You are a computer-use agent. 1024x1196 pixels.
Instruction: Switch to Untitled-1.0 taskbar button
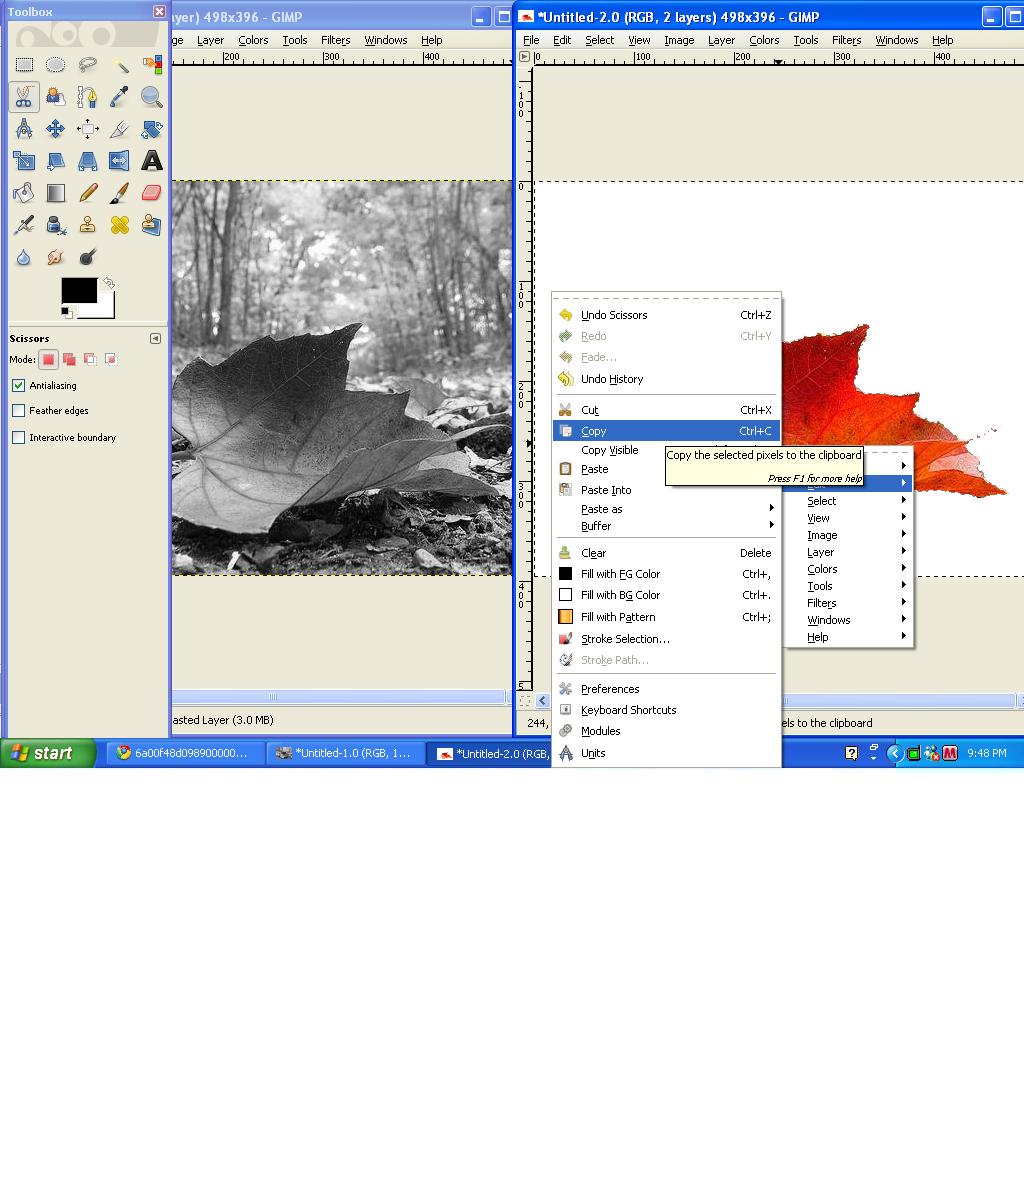pos(345,753)
